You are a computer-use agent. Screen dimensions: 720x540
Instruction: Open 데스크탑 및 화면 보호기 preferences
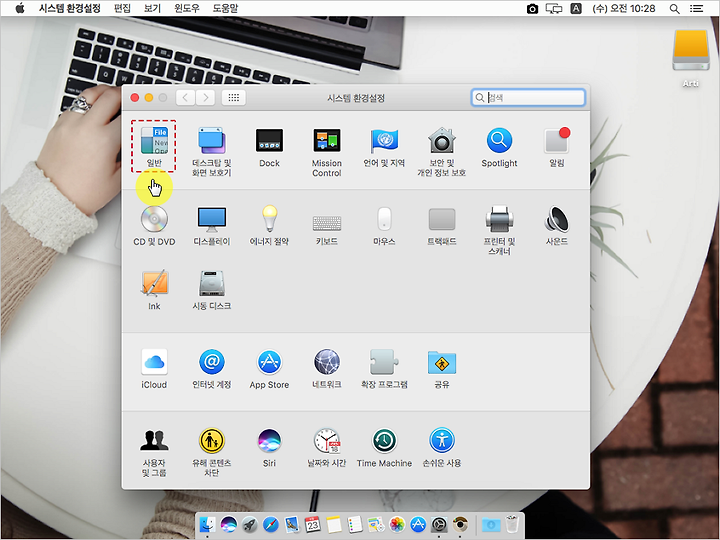[212, 152]
